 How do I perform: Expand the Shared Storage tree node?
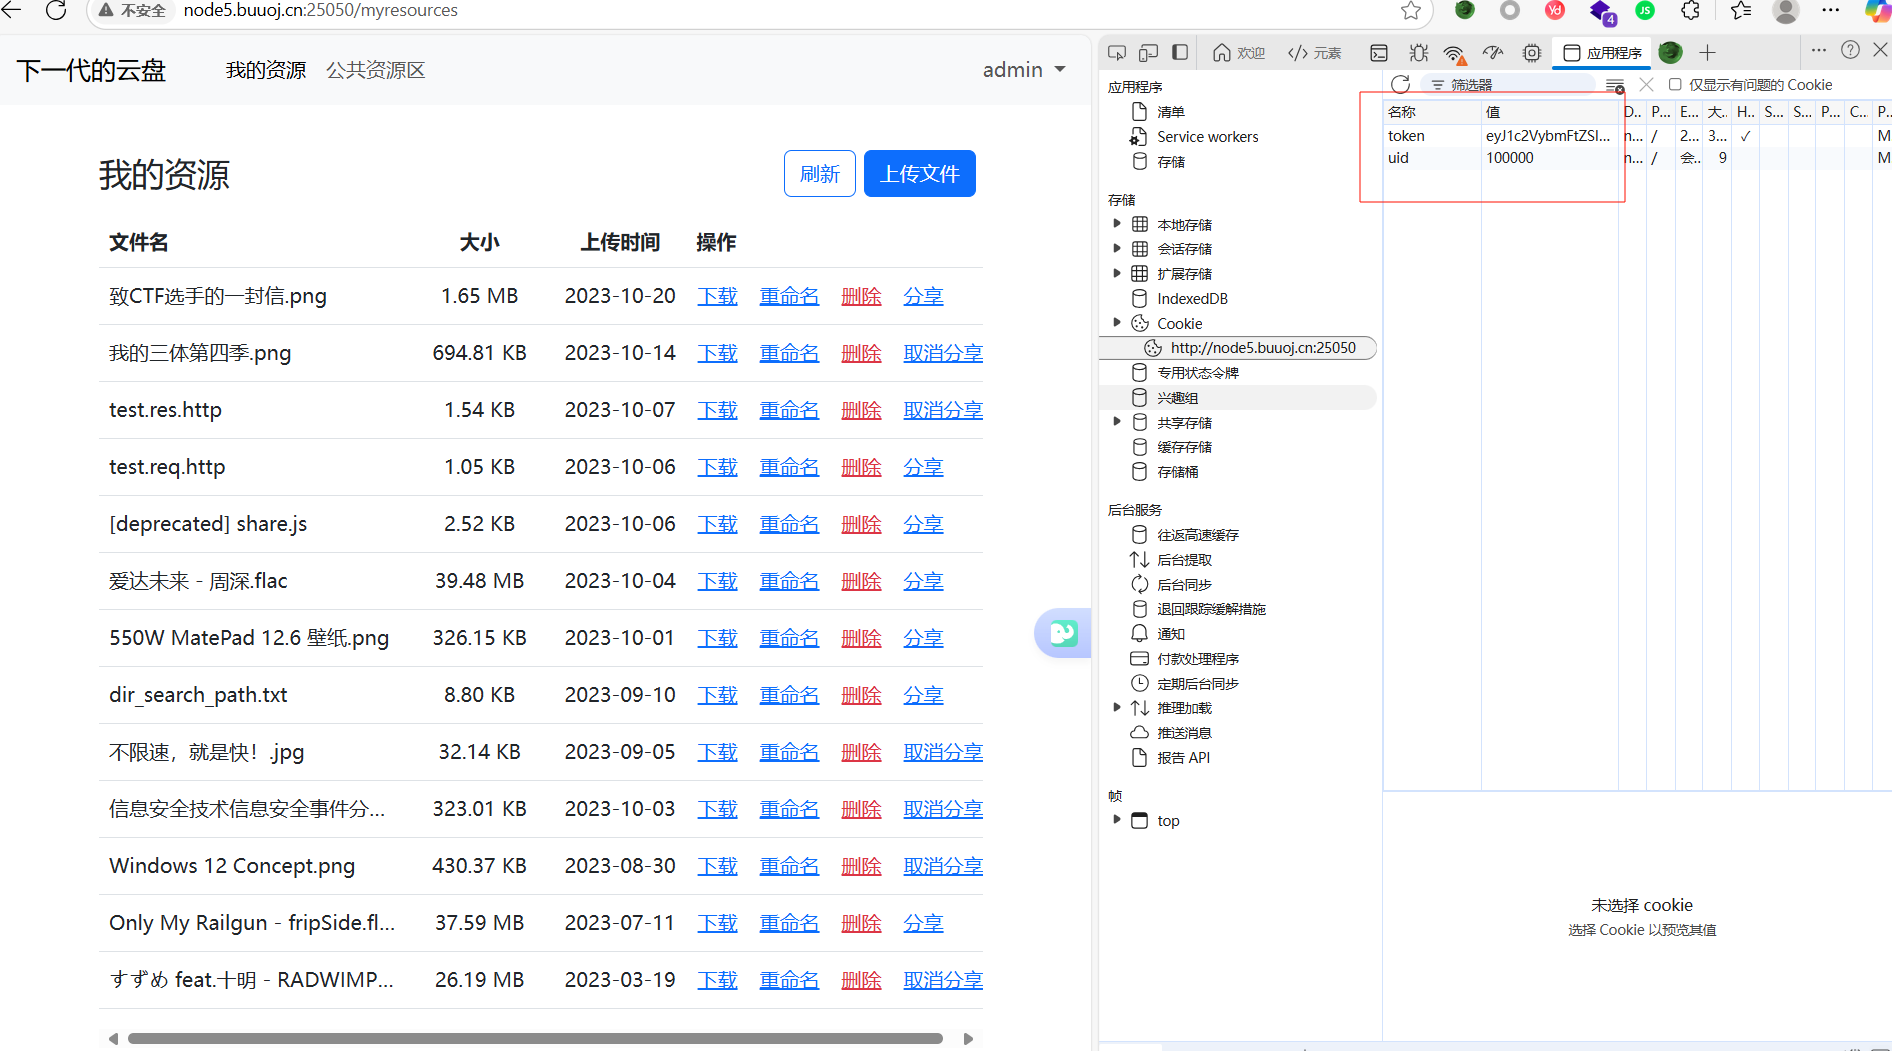[x=1117, y=422]
